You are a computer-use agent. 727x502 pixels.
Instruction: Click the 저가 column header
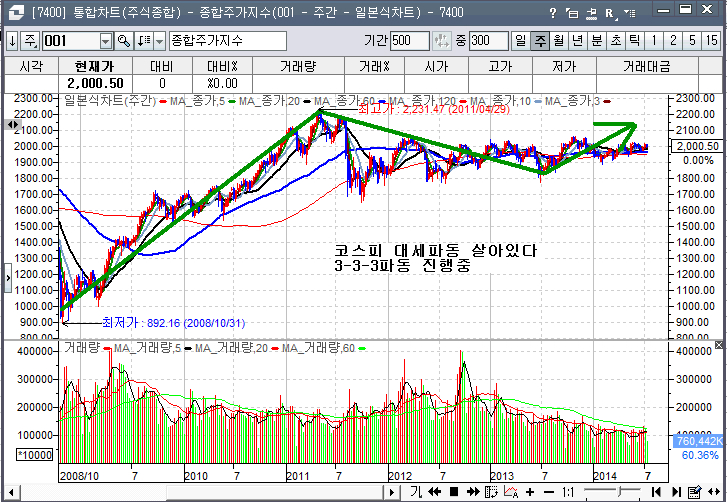564,67
